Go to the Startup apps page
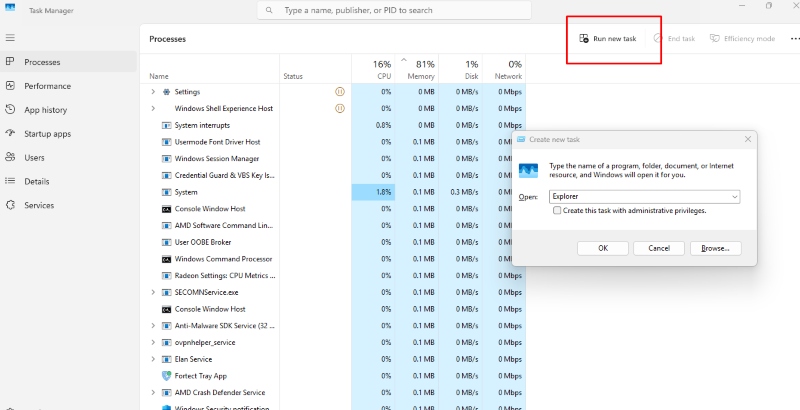Viewport: 800px width, 410px height. coord(68,134)
